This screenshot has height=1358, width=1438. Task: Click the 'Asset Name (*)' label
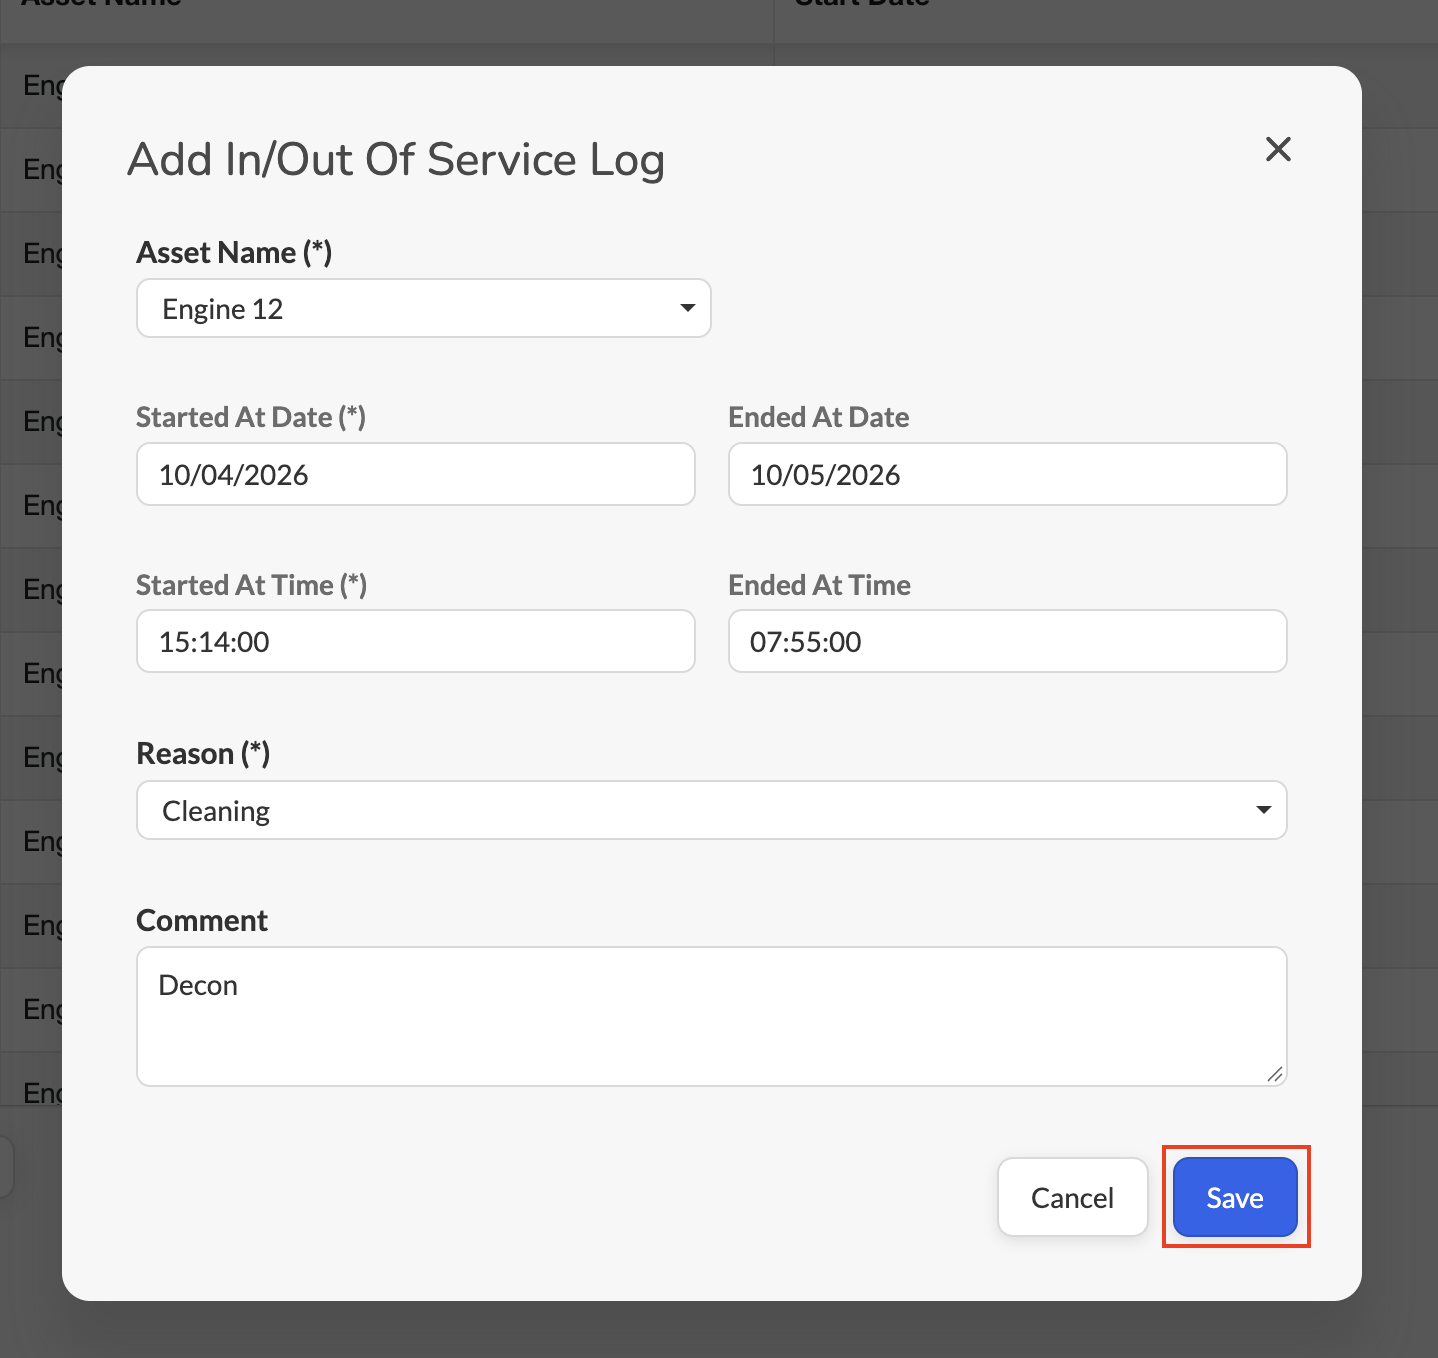click(234, 252)
